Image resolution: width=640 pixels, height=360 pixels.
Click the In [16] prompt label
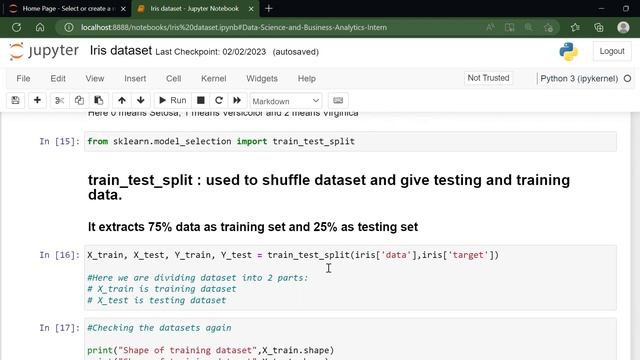[60, 255]
